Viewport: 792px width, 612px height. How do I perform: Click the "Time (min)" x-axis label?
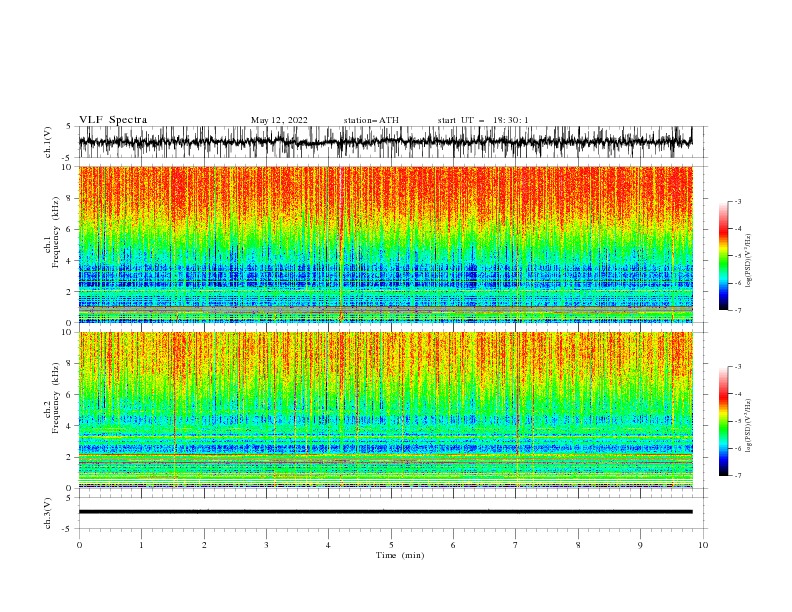[400, 555]
